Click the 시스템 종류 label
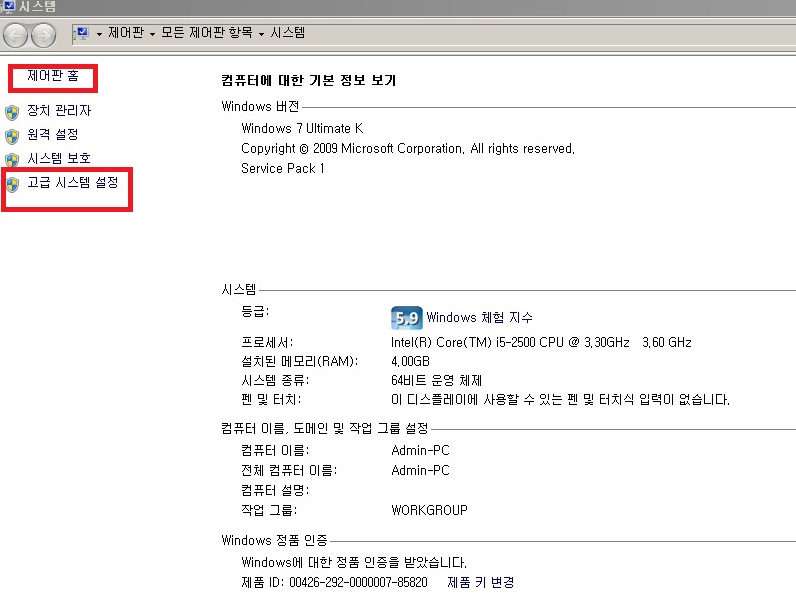 coord(275,381)
